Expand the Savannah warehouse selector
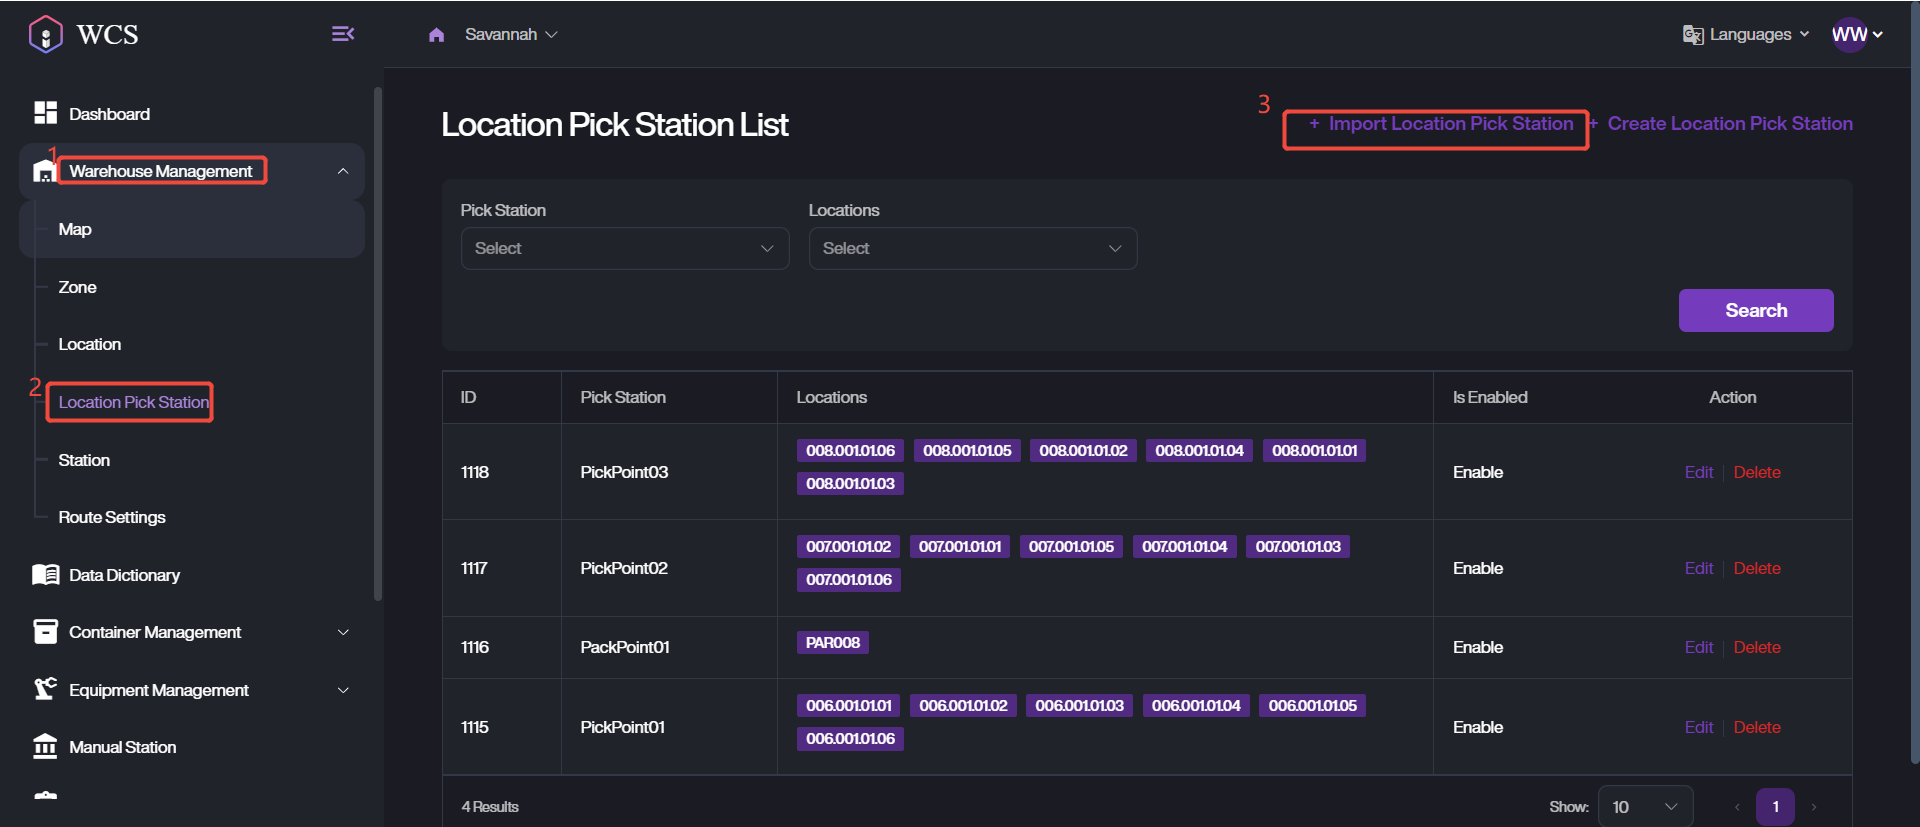This screenshot has height=827, width=1920. coord(511,35)
